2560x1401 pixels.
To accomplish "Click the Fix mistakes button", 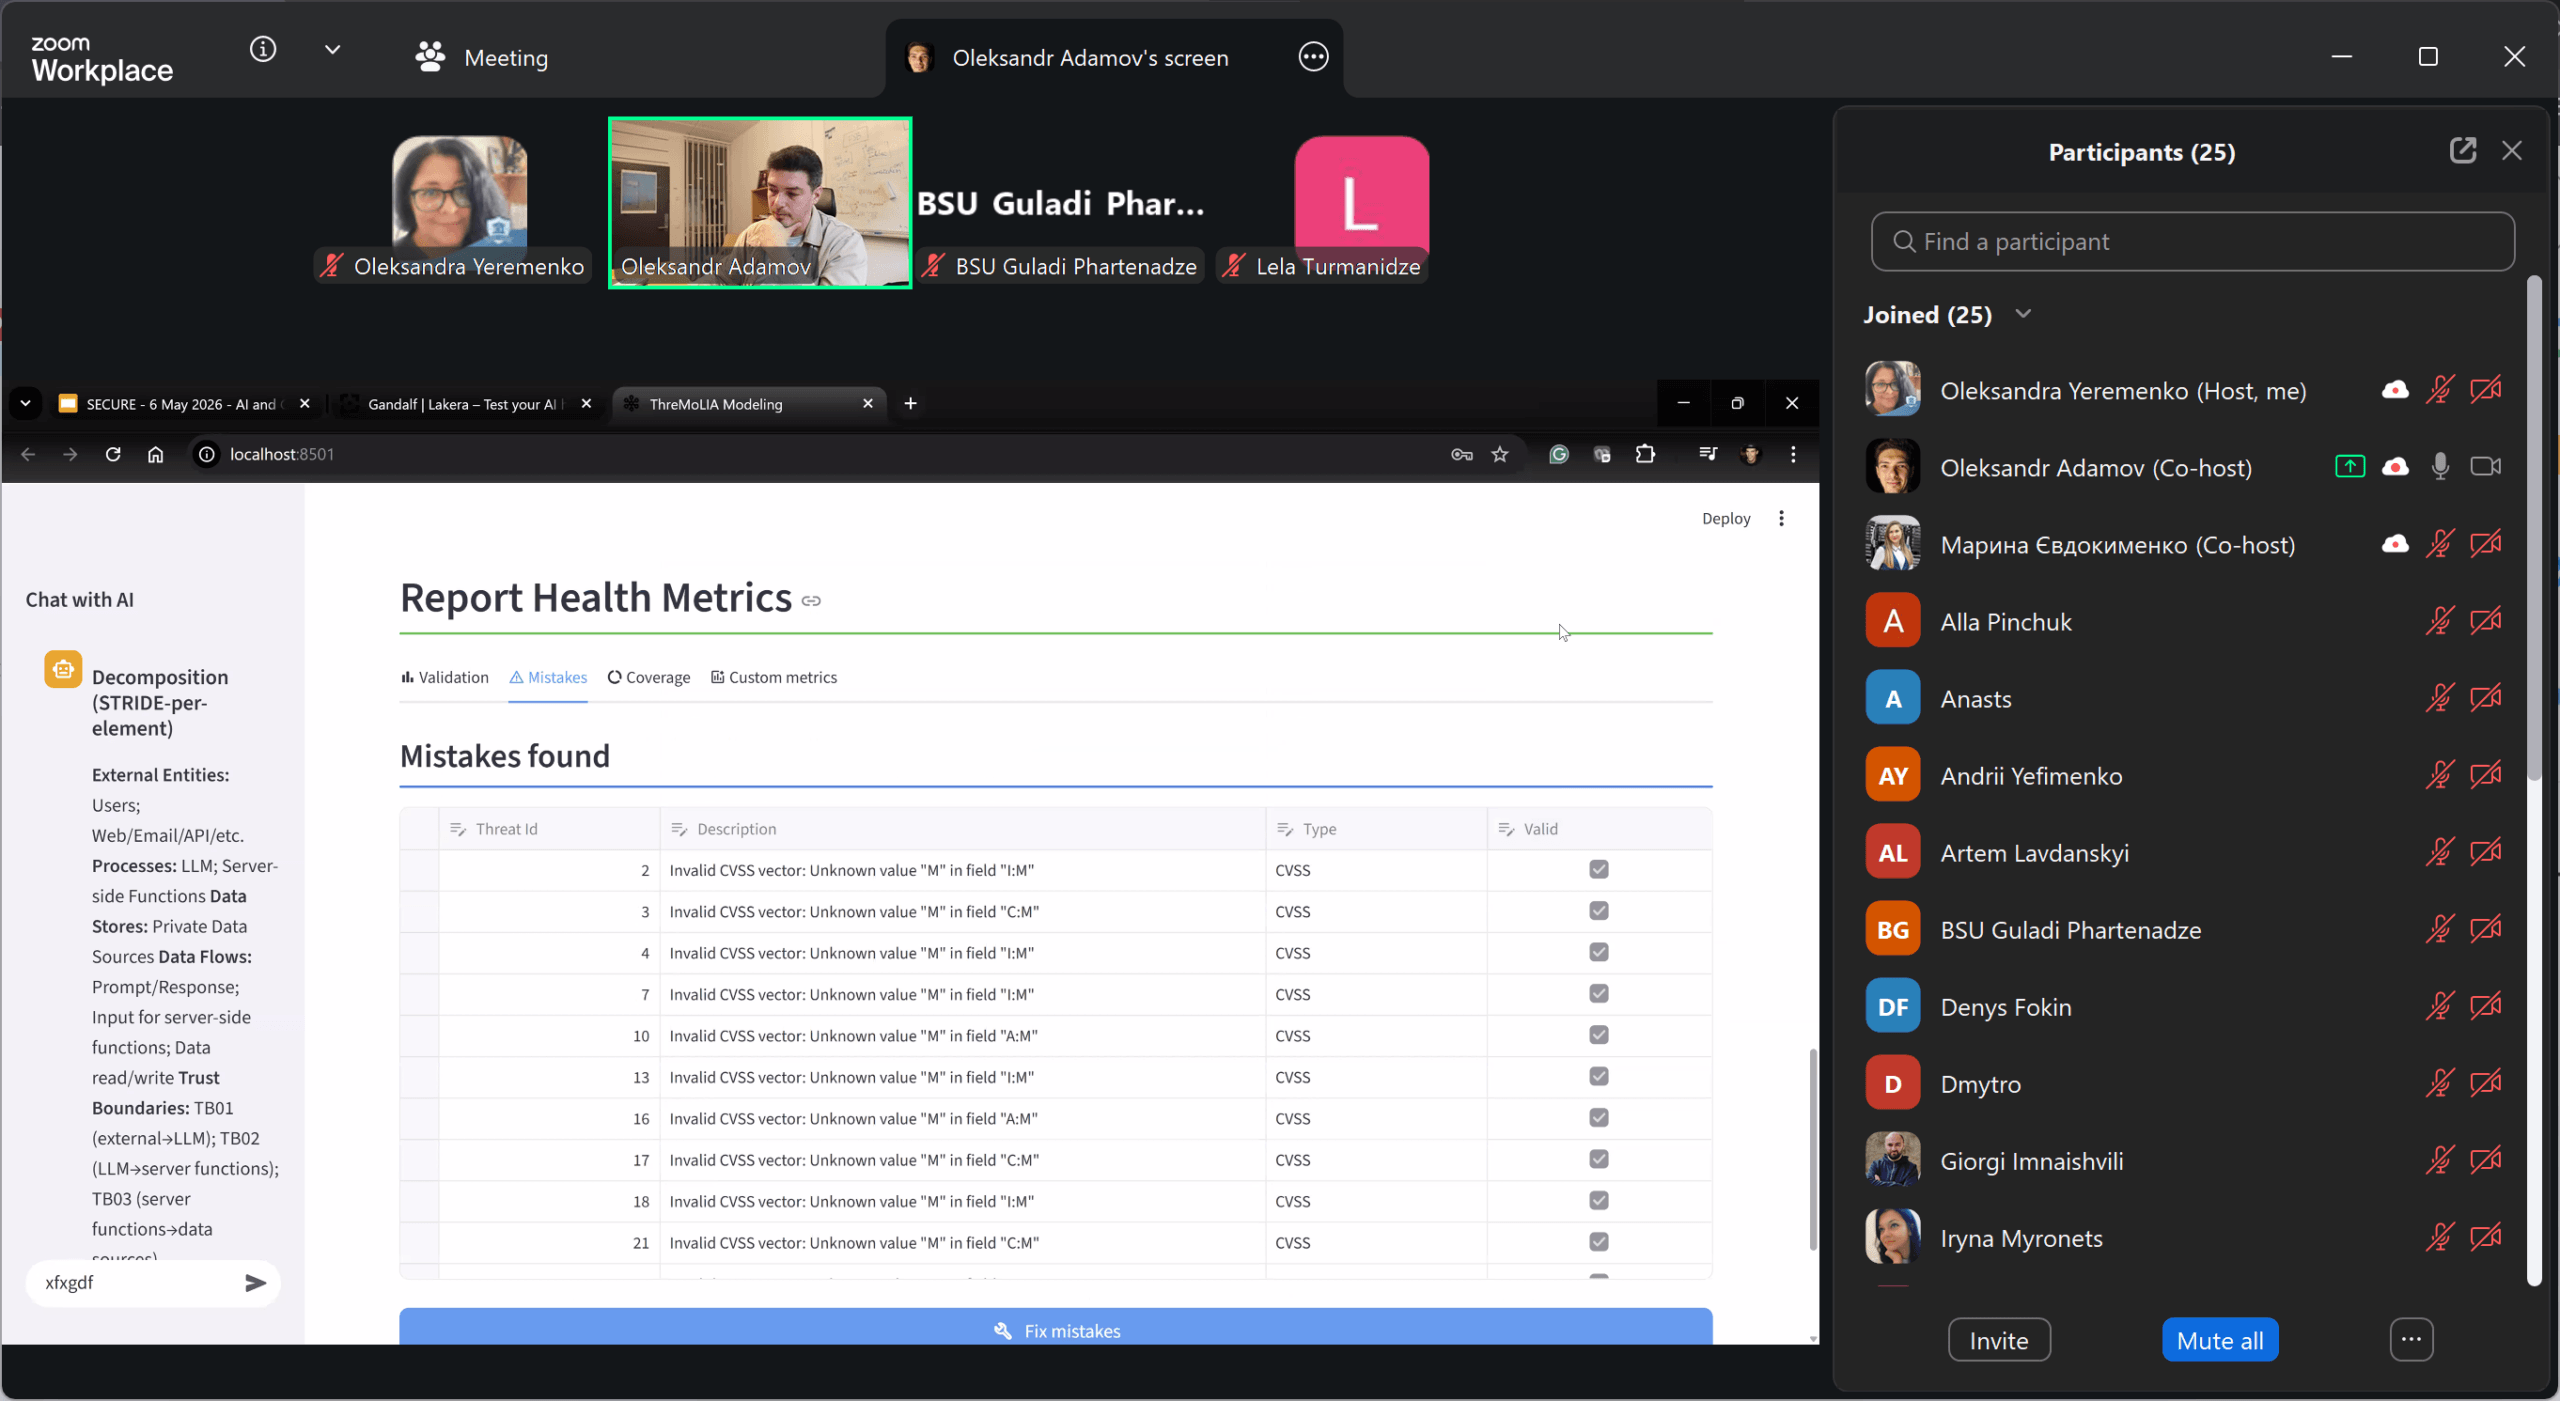I will click(x=1055, y=1328).
